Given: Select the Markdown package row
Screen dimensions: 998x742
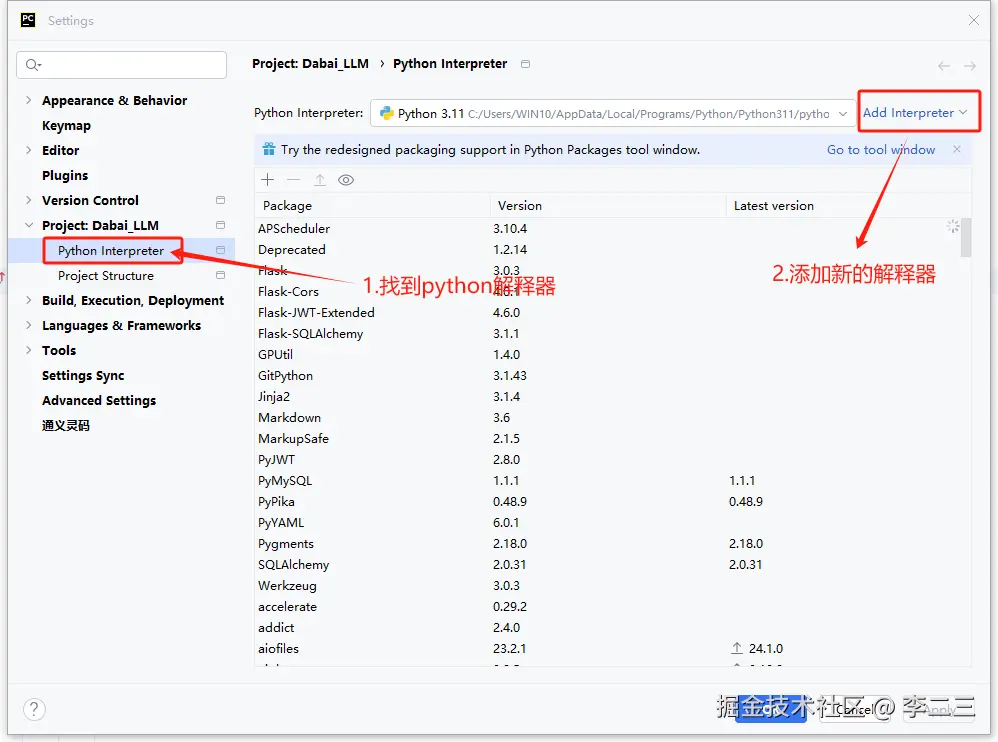Looking at the screenshot, I should (x=608, y=417).
